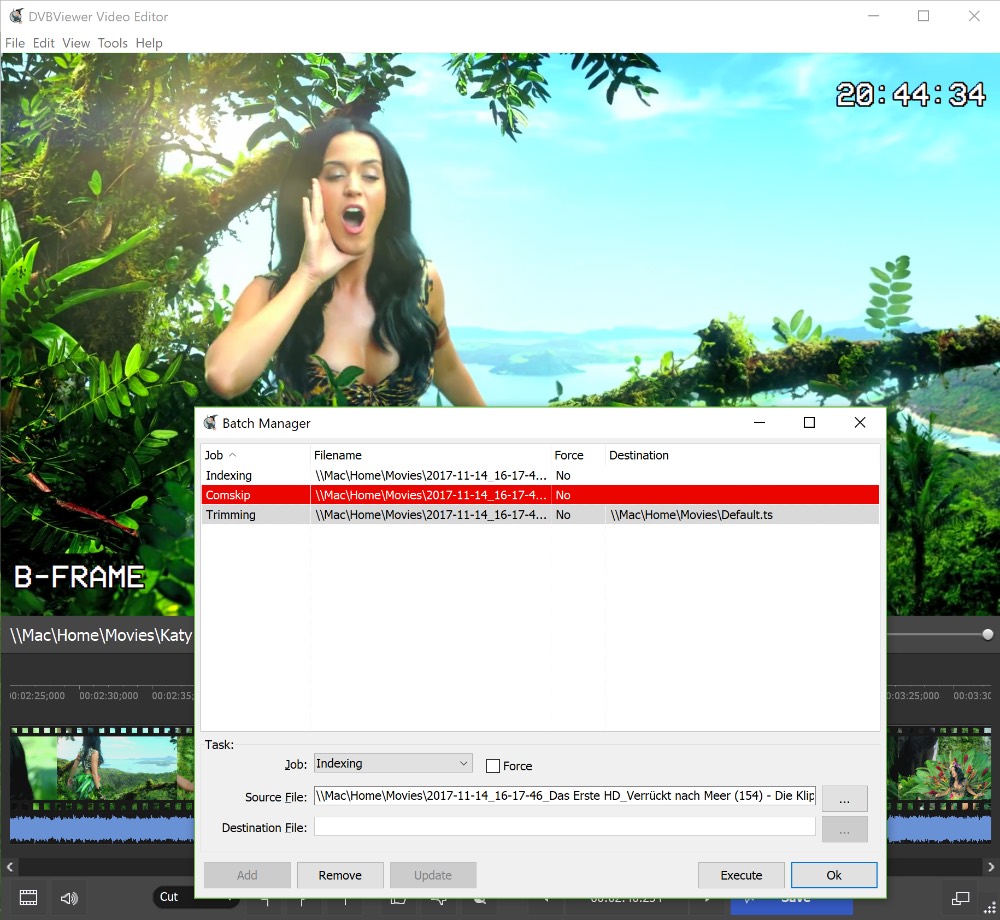Click the zoom slider handle above the timeline
The image size is (1000, 920).
(x=988, y=634)
